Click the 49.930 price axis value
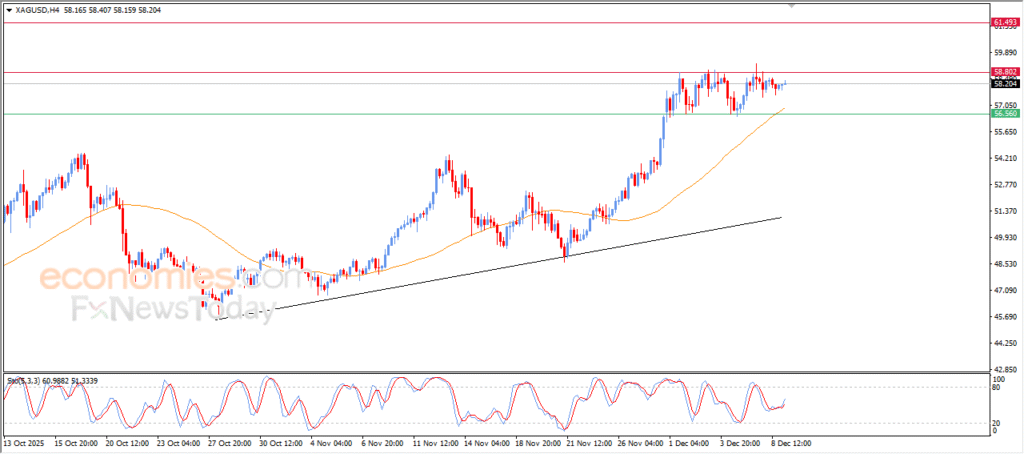The width and height of the screenshot is (1024, 454). point(1006,237)
